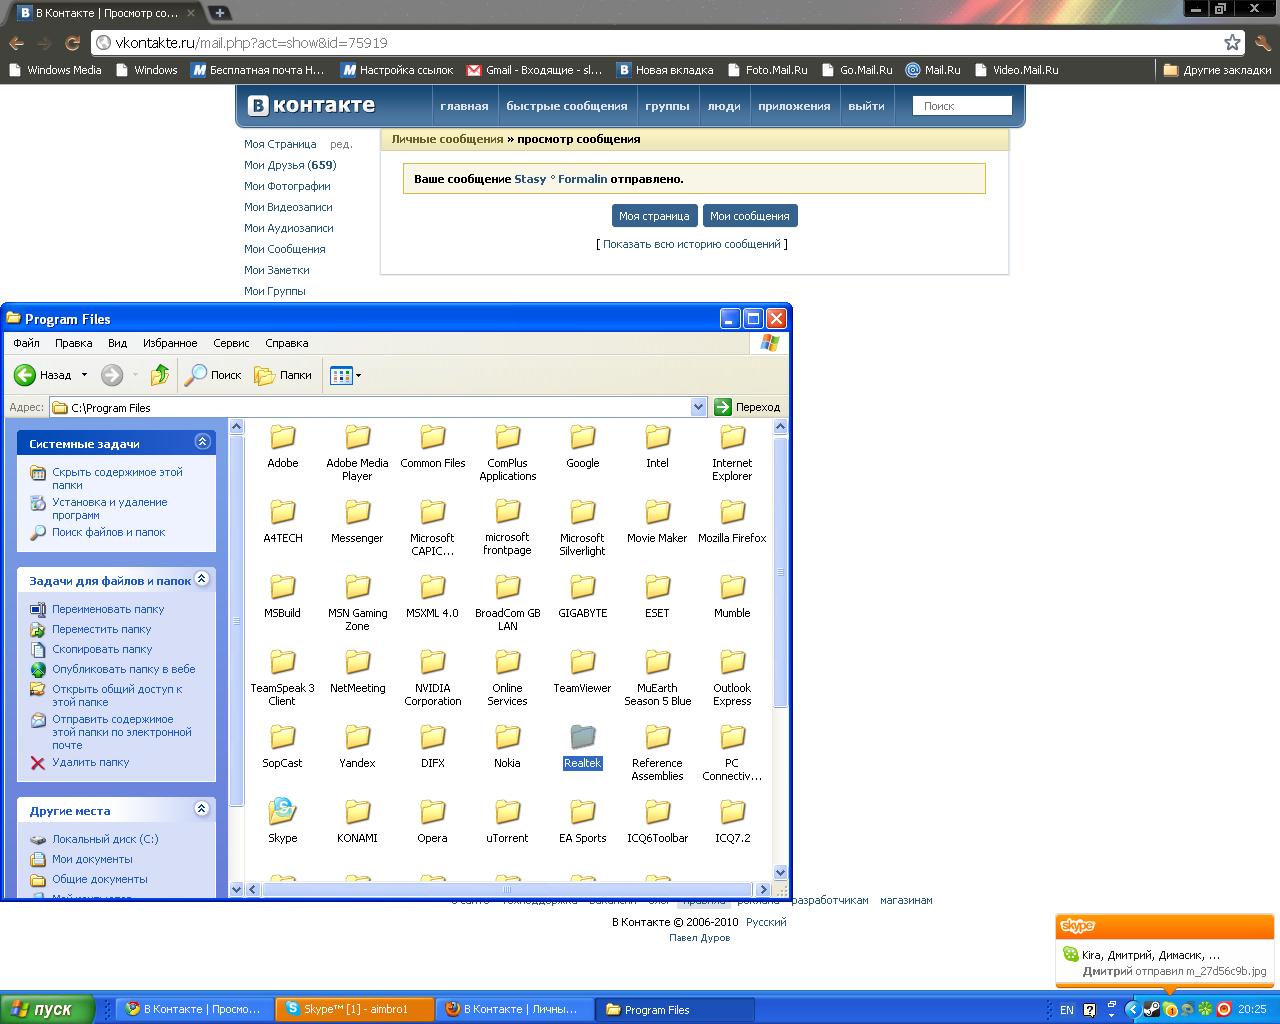The height and width of the screenshot is (1024, 1280).
Task: Open the Google folder
Action: 583,446
